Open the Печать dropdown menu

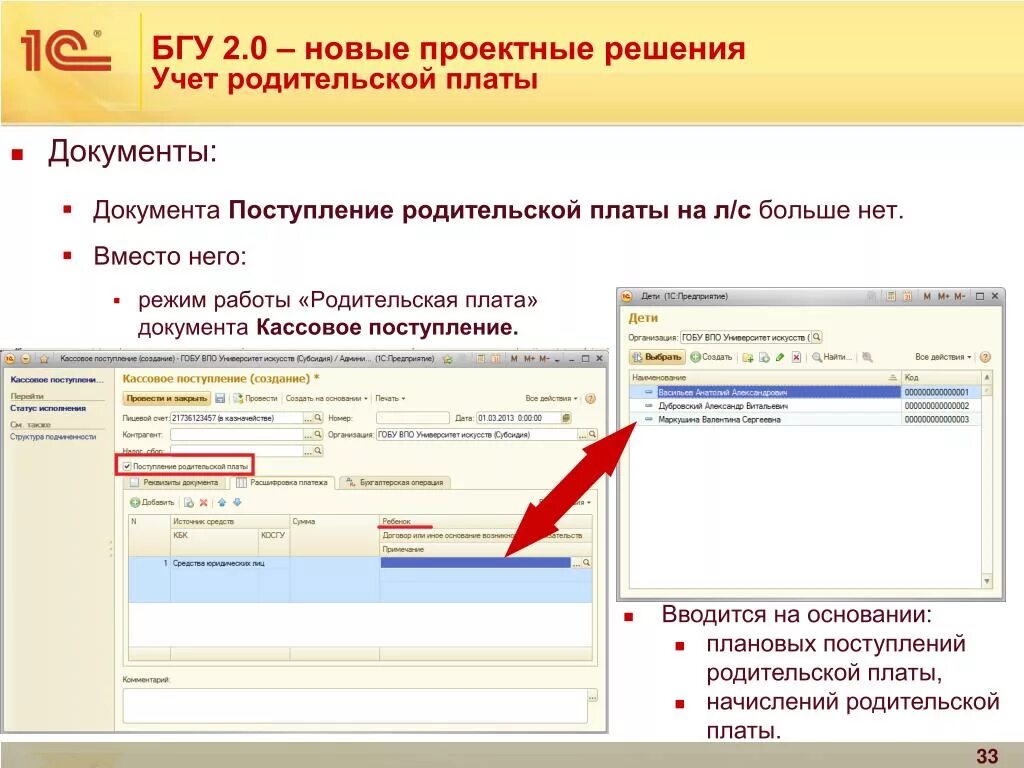(391, 398)
